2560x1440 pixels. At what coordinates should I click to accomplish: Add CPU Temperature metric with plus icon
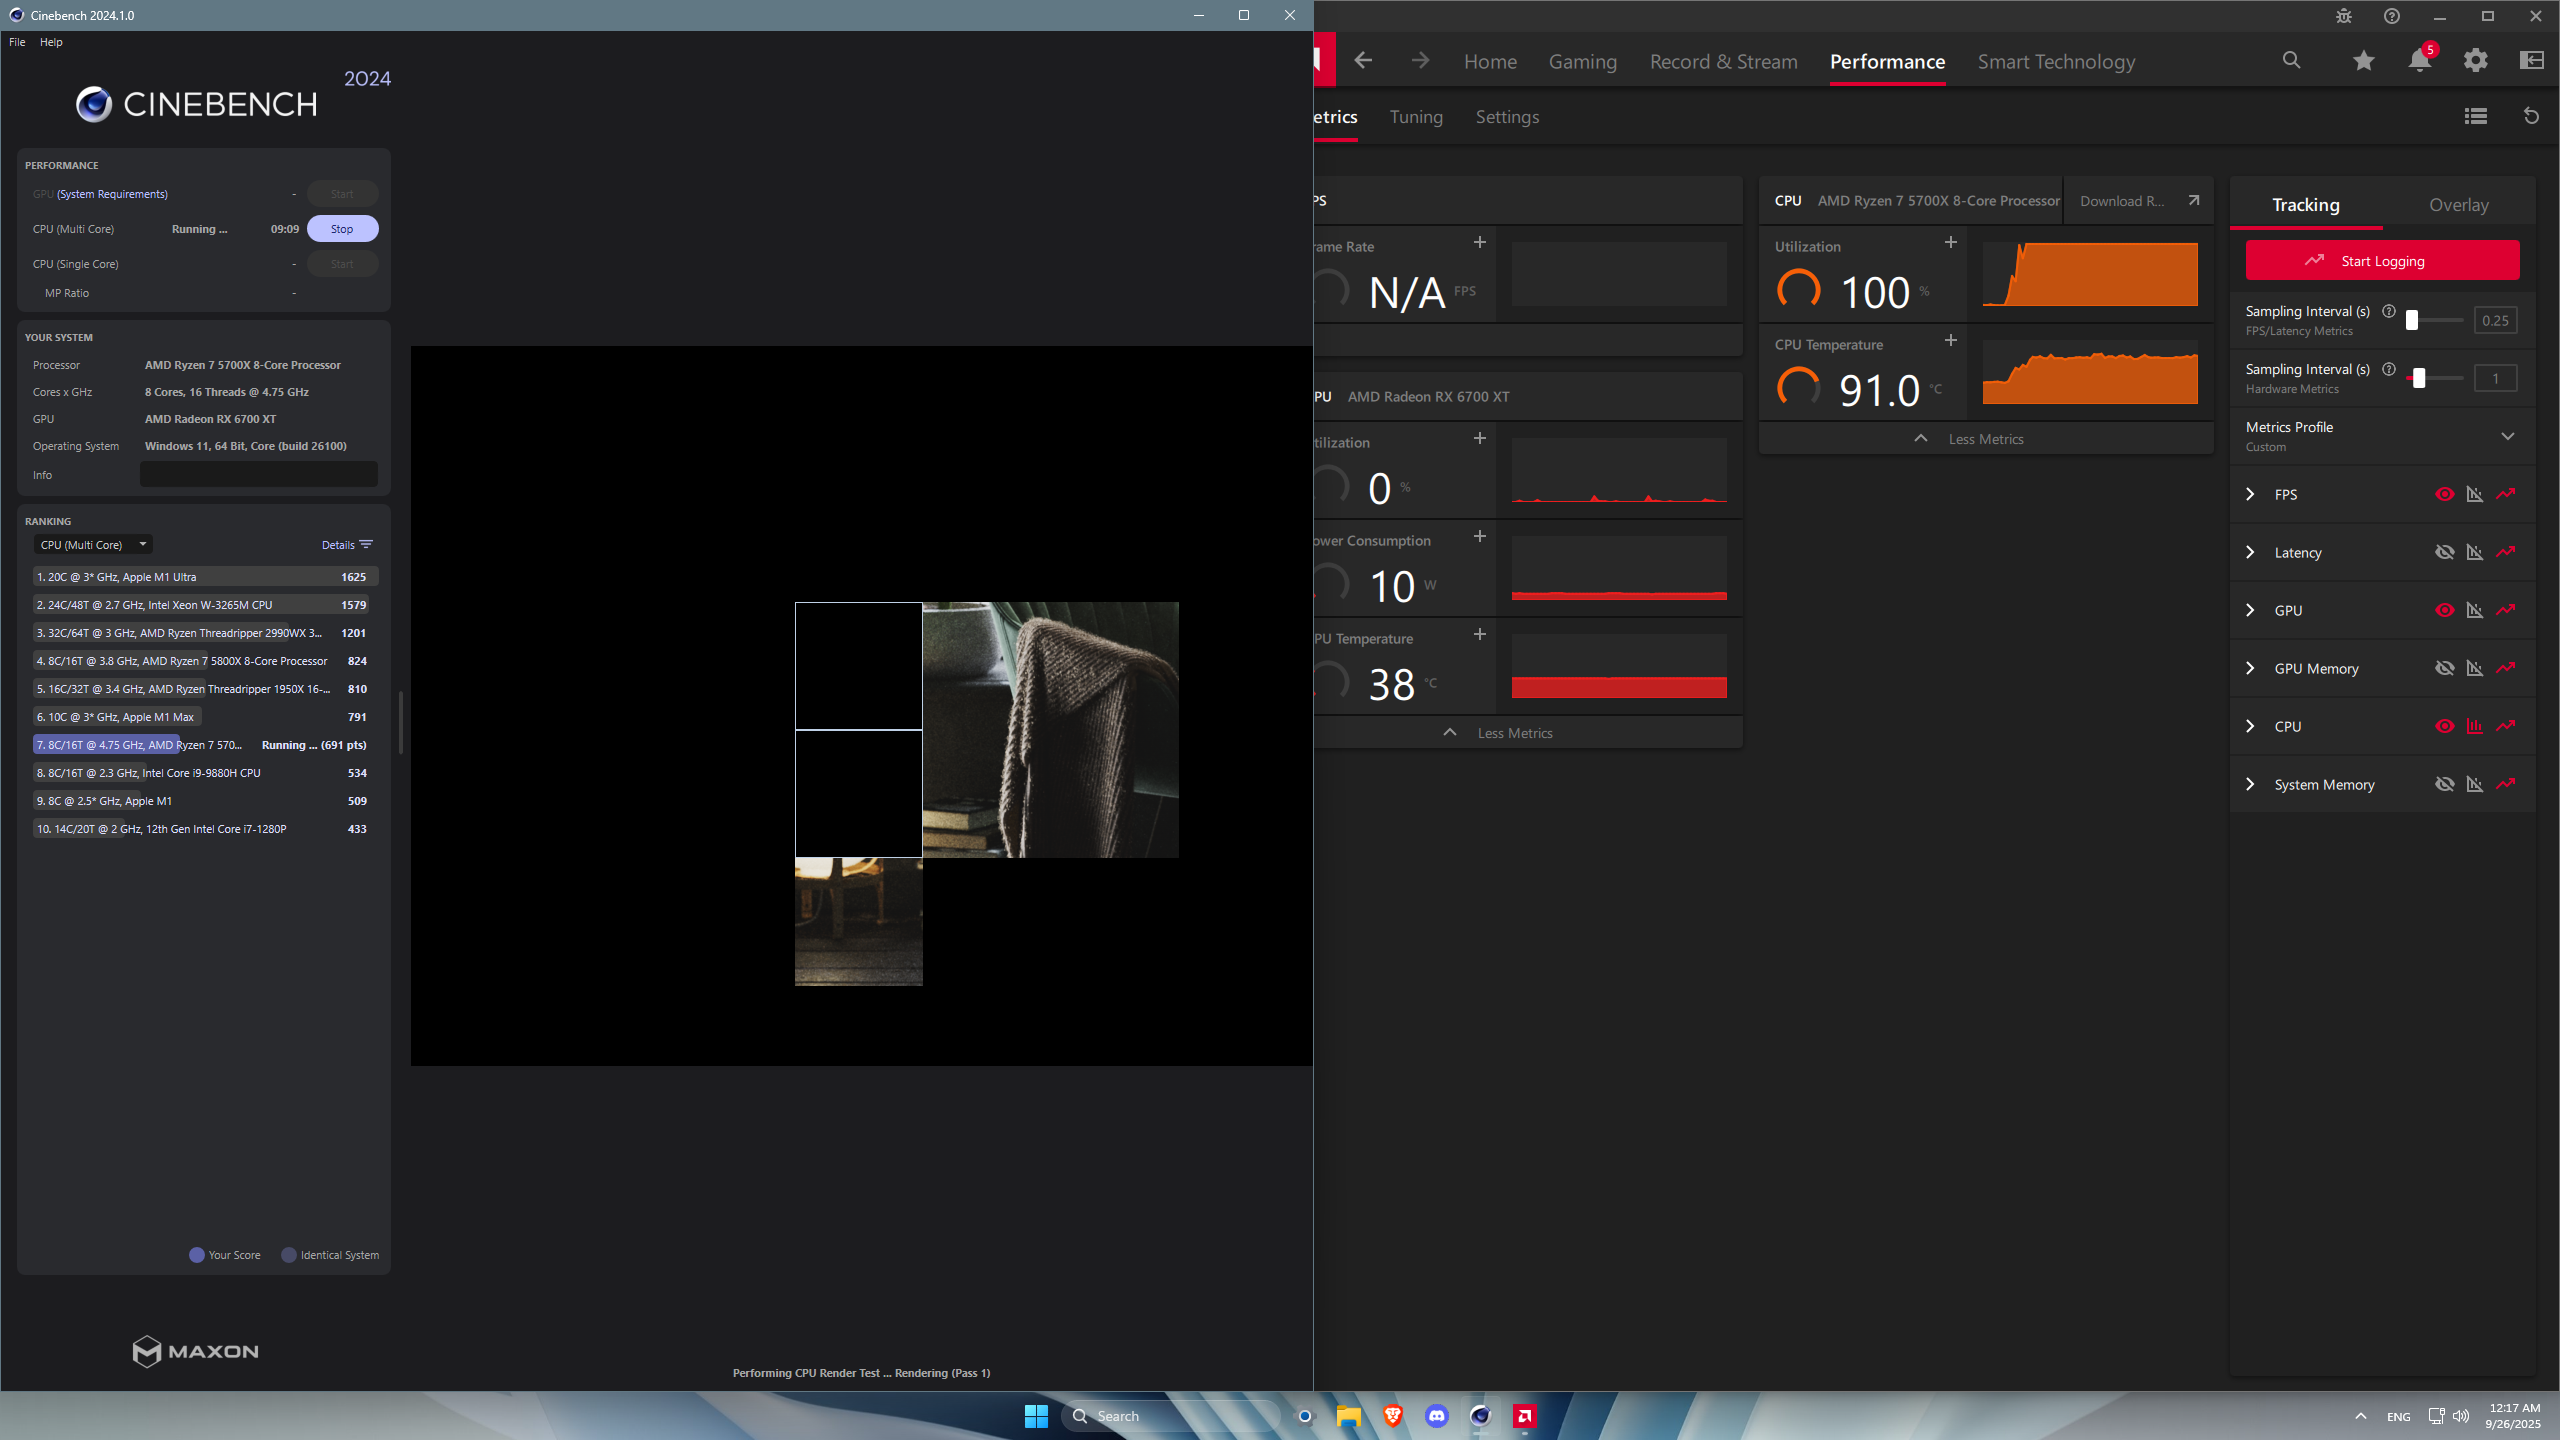click(x=1950, y=341)
